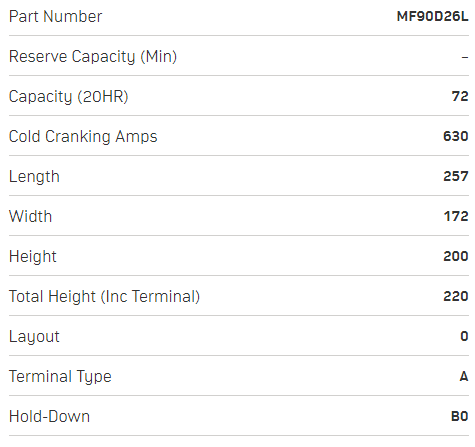
Task: Click the Layout label
Action: pos(34,337)
